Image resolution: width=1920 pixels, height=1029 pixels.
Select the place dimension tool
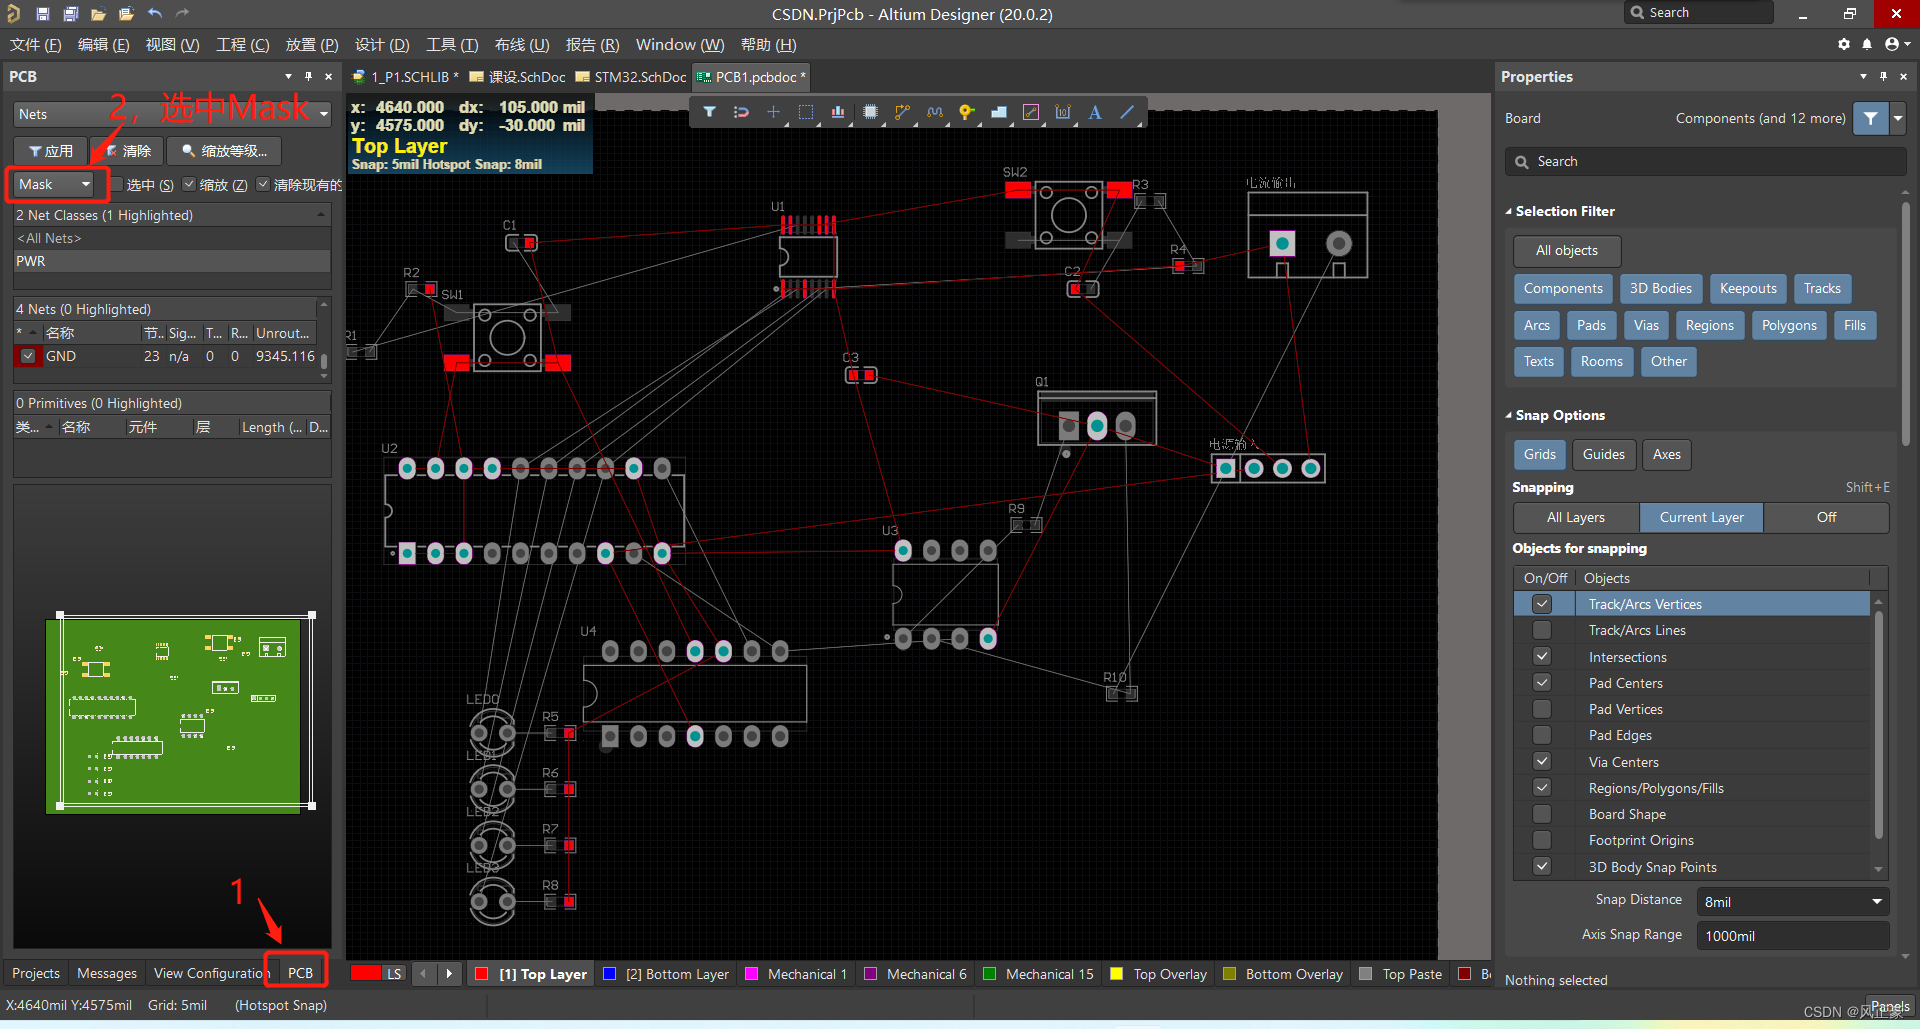pos(1063,112)
